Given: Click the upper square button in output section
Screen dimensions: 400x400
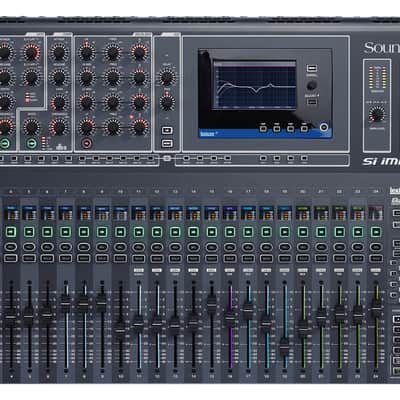Looking at the screenshot, I should click(x=167, y=130).
